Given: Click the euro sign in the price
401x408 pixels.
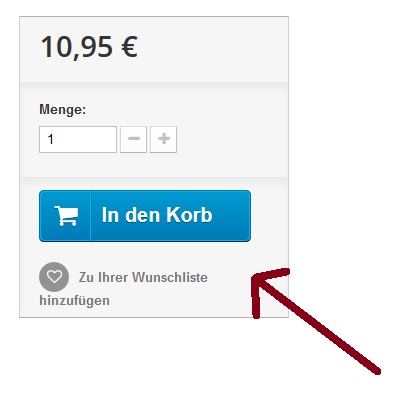Looking at the screenshot, I should [129, 47].
